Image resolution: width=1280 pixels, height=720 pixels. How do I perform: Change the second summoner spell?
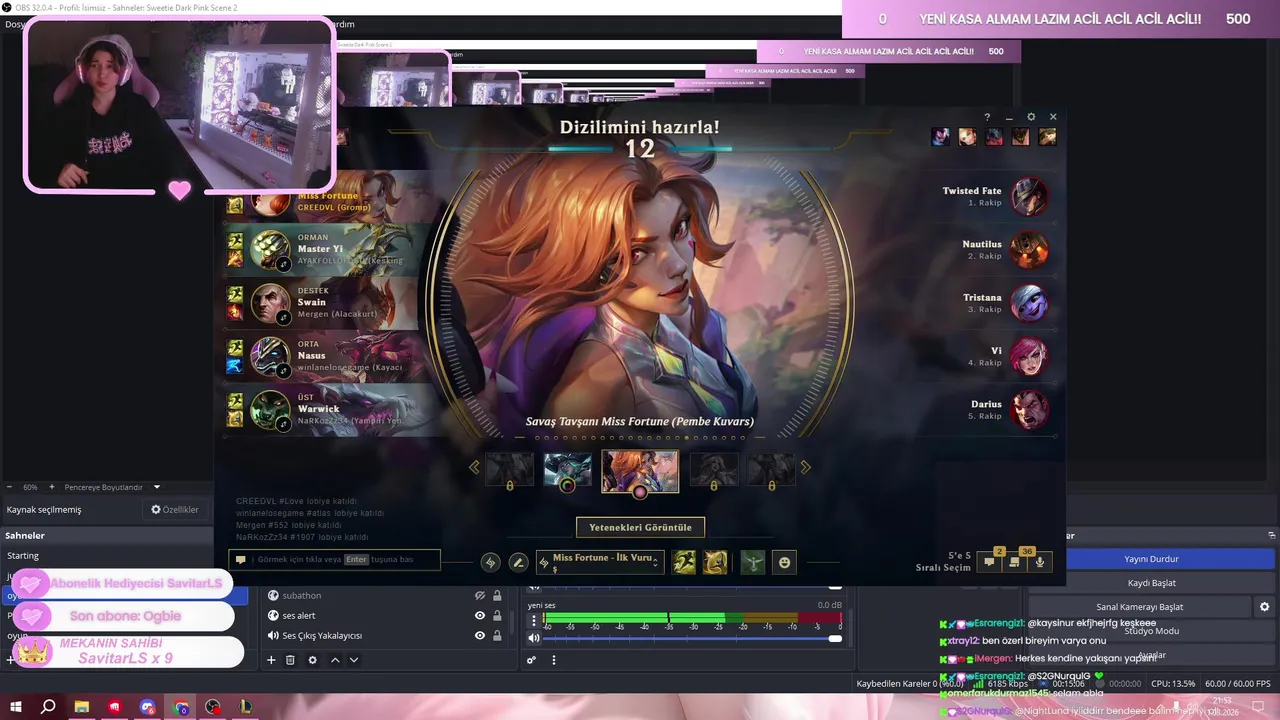715,563
